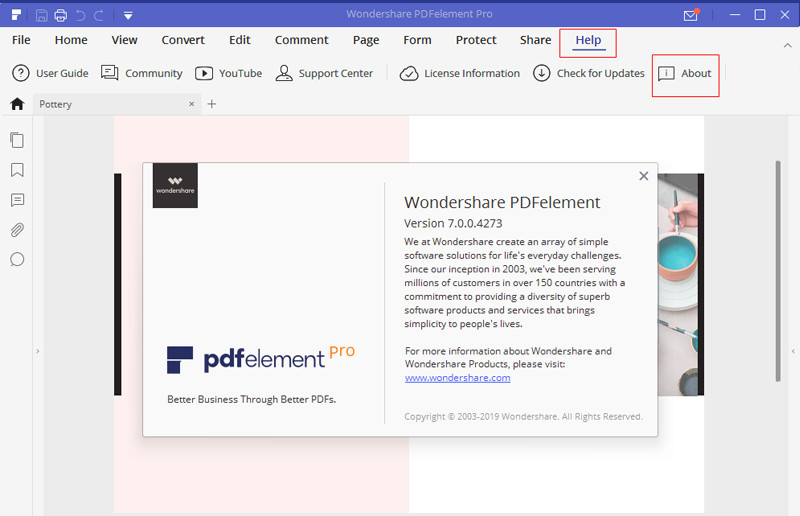
Task: Click the PDFelement logo icon in title bar
Action: coord(16,14)
